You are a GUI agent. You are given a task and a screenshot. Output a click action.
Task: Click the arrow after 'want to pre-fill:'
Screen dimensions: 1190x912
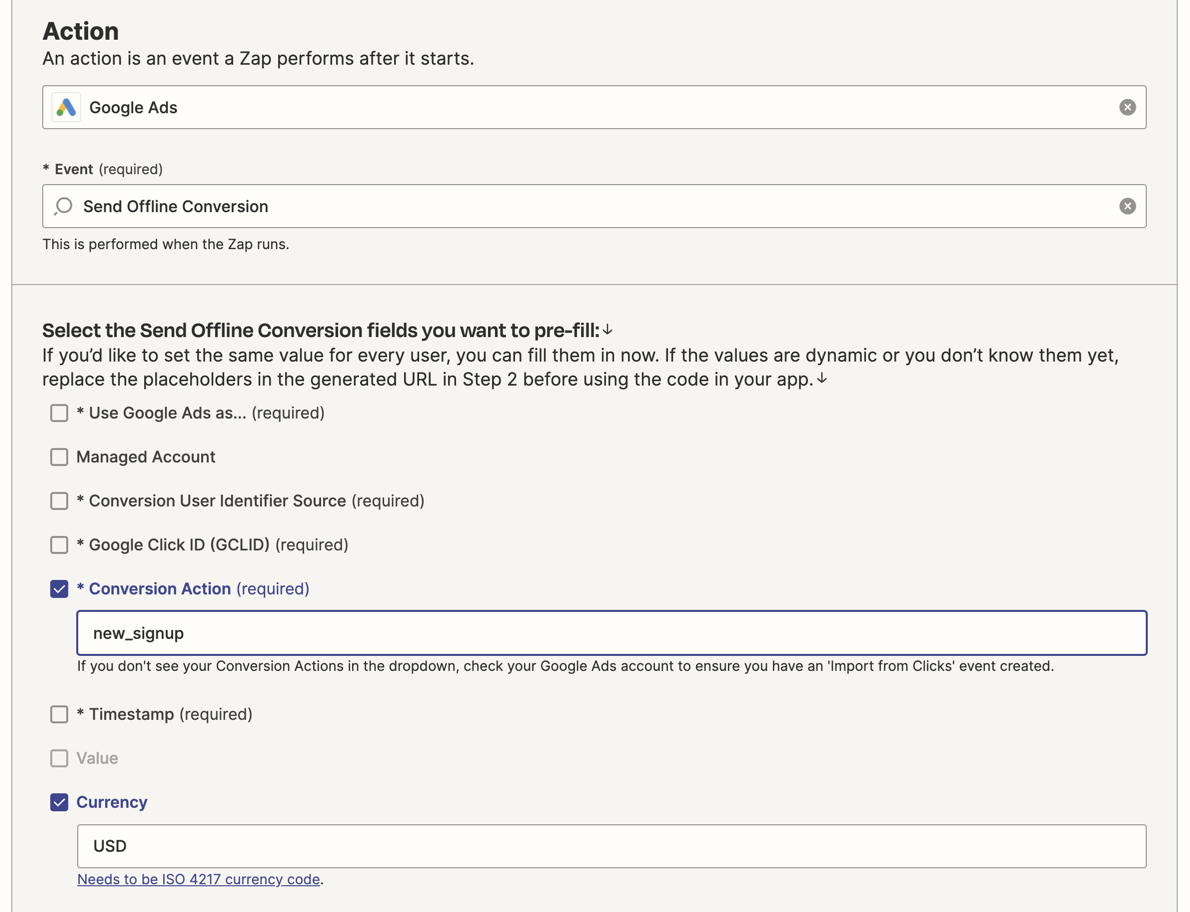[607, 330]
